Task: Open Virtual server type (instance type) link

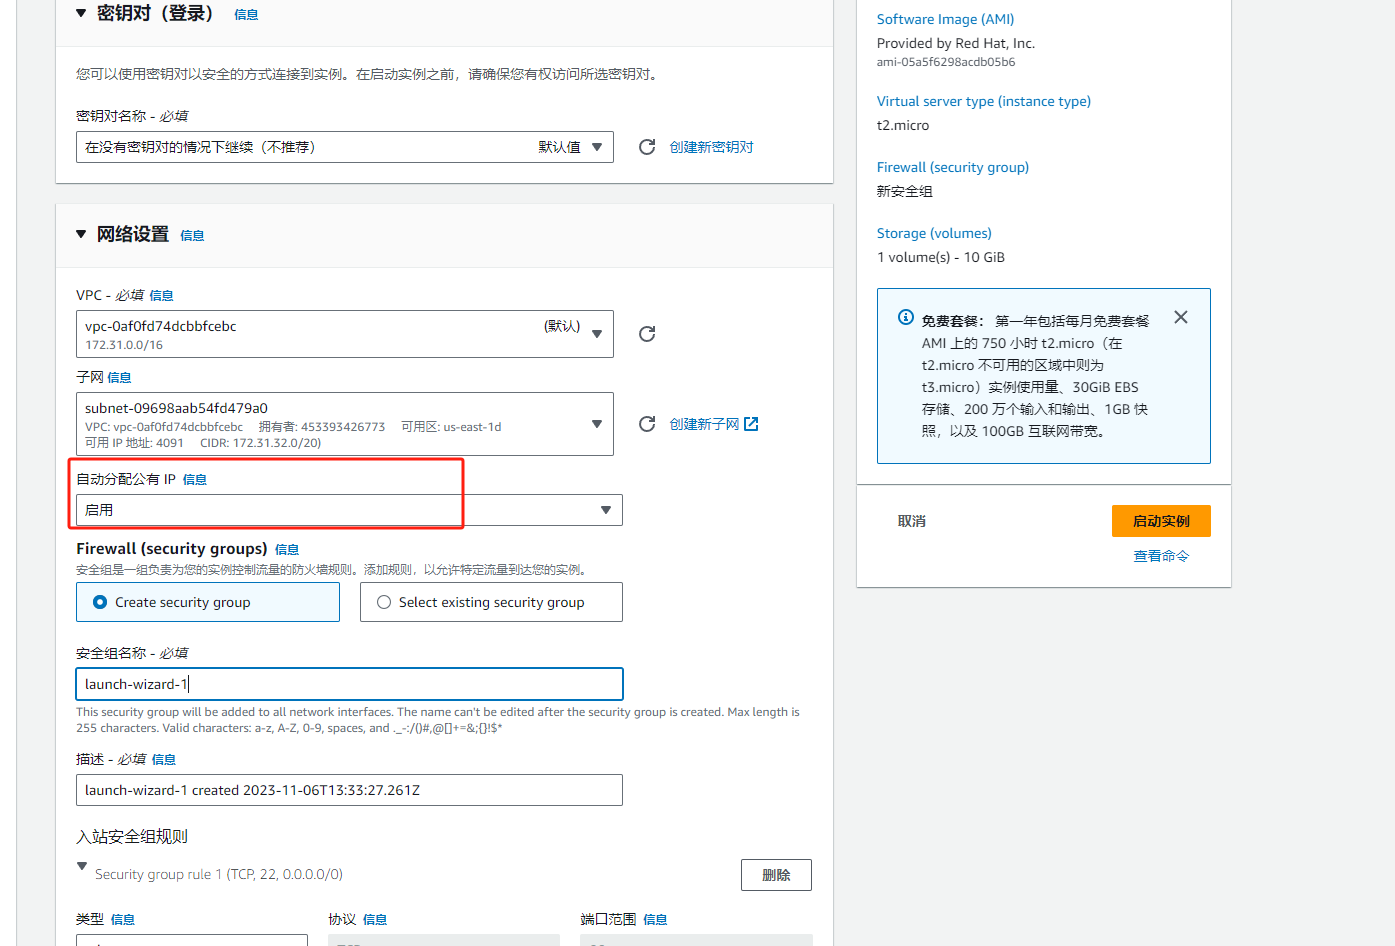Action: (x=984, y=101)
